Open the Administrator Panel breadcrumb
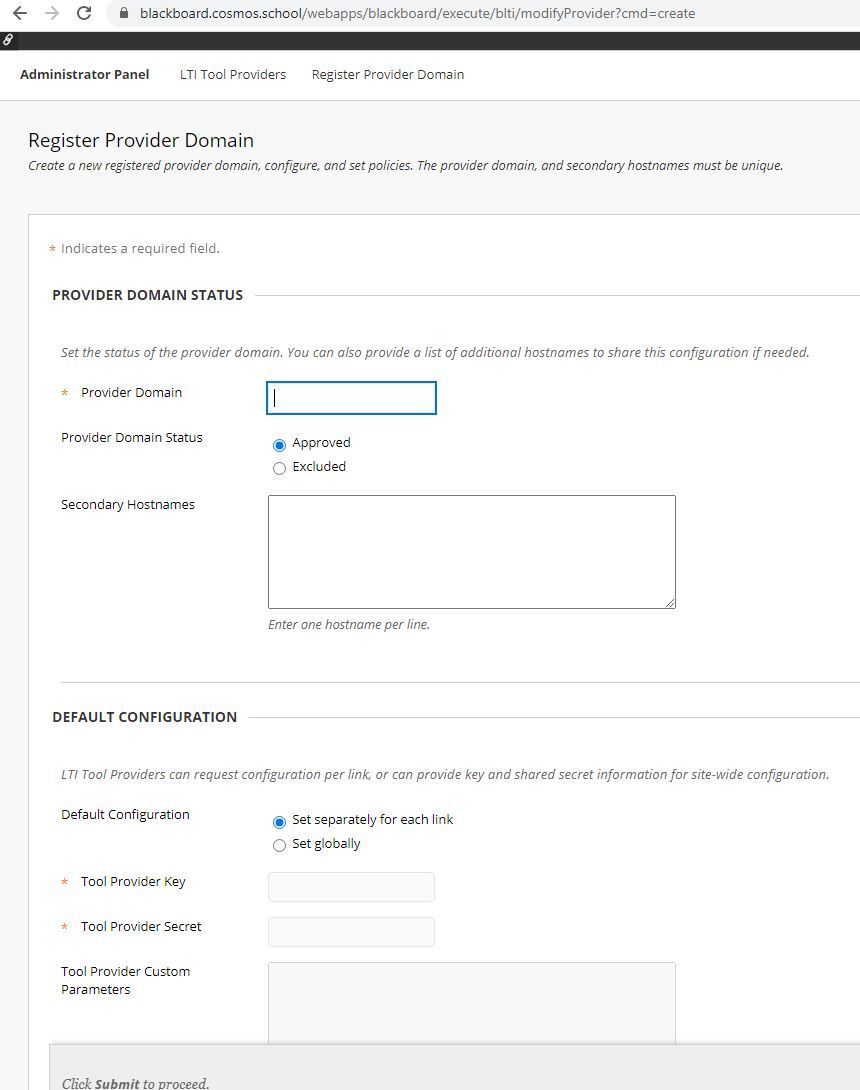The height and width of the screenshot is (1090, 860). coord(85,74)
